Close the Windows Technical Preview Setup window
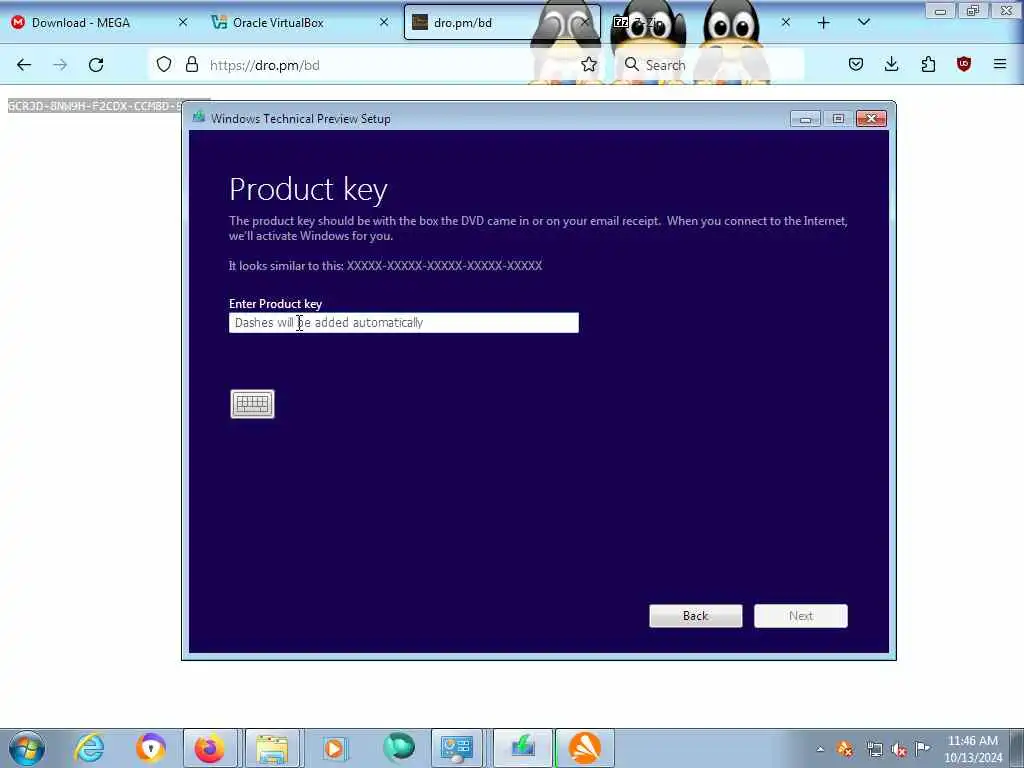1024x768 pixels. tap(871, 118)
